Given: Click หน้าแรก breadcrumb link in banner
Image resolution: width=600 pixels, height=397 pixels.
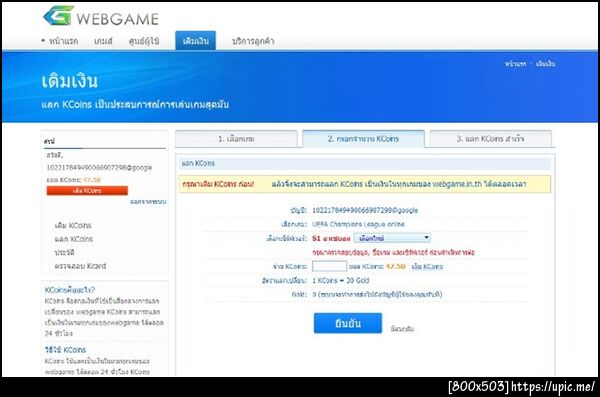Looking at the screenshot, I should pyautogui.click(x=515, y=64).
